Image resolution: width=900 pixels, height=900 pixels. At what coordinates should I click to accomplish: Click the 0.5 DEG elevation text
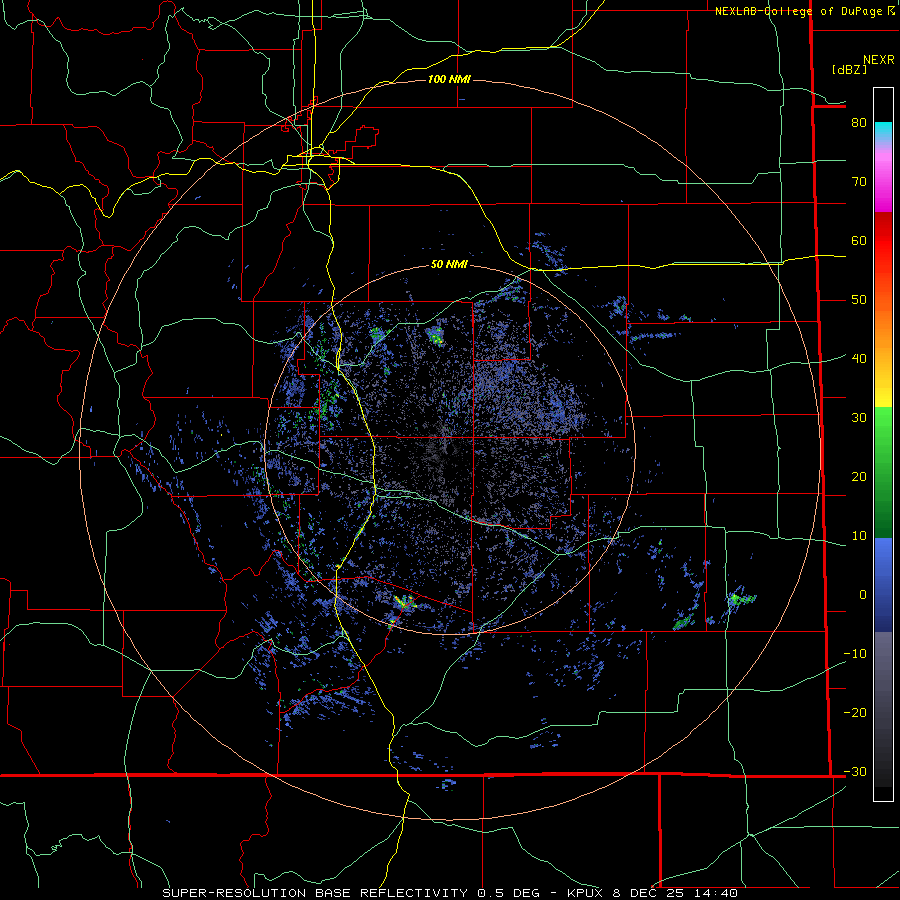click(x=509, y=893)
